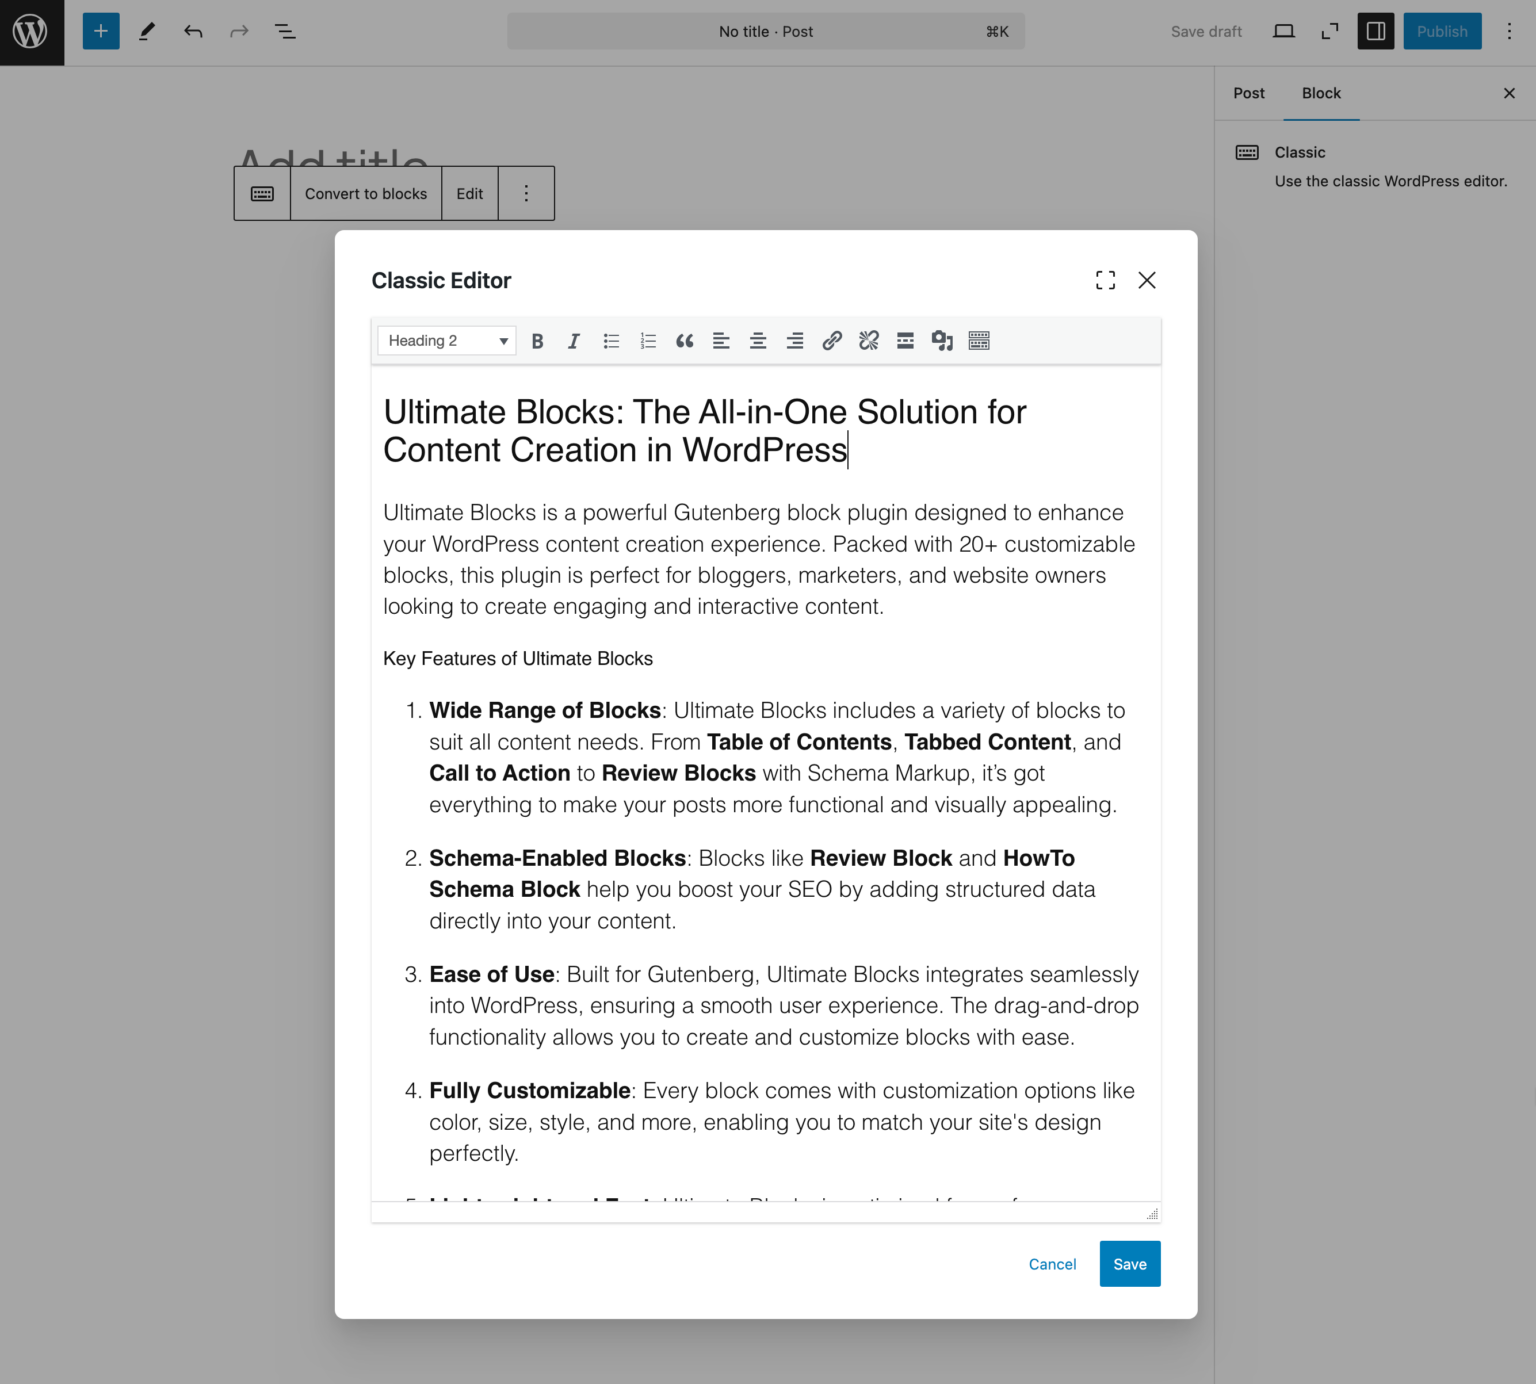Switch to the Post tab

click(1249, 93)
